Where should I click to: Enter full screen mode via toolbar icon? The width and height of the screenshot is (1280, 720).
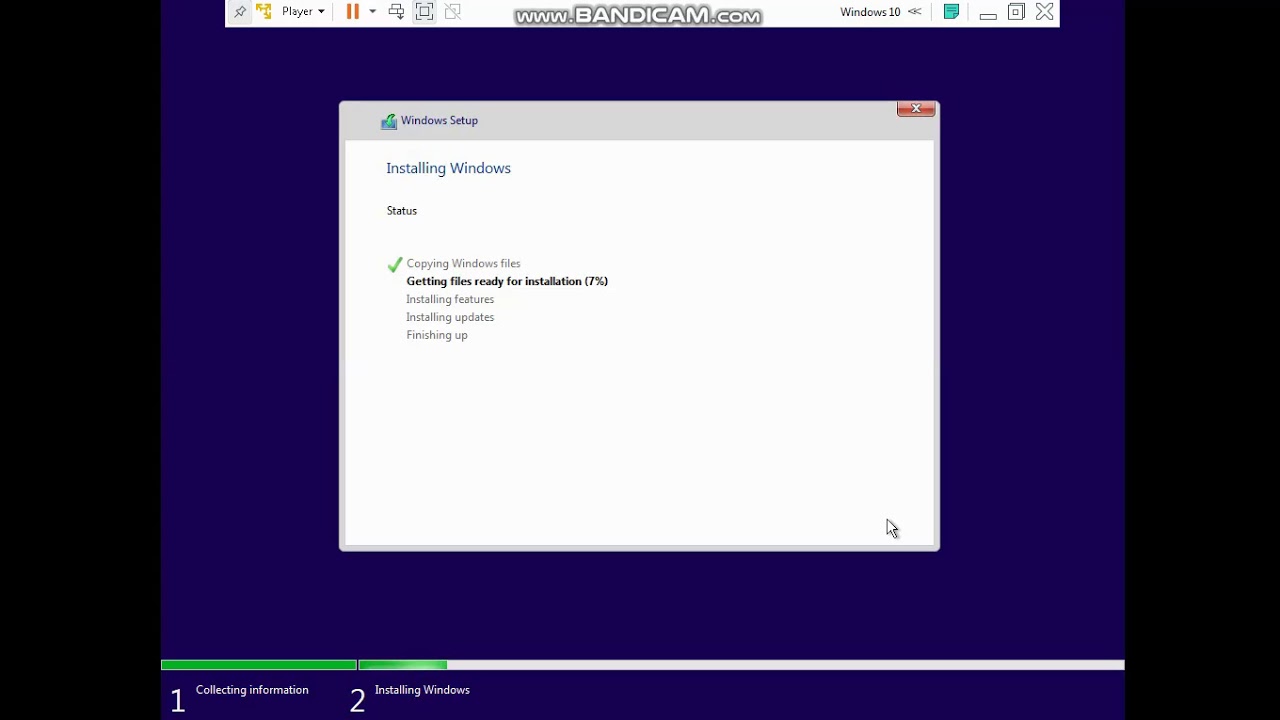point(424,11)
